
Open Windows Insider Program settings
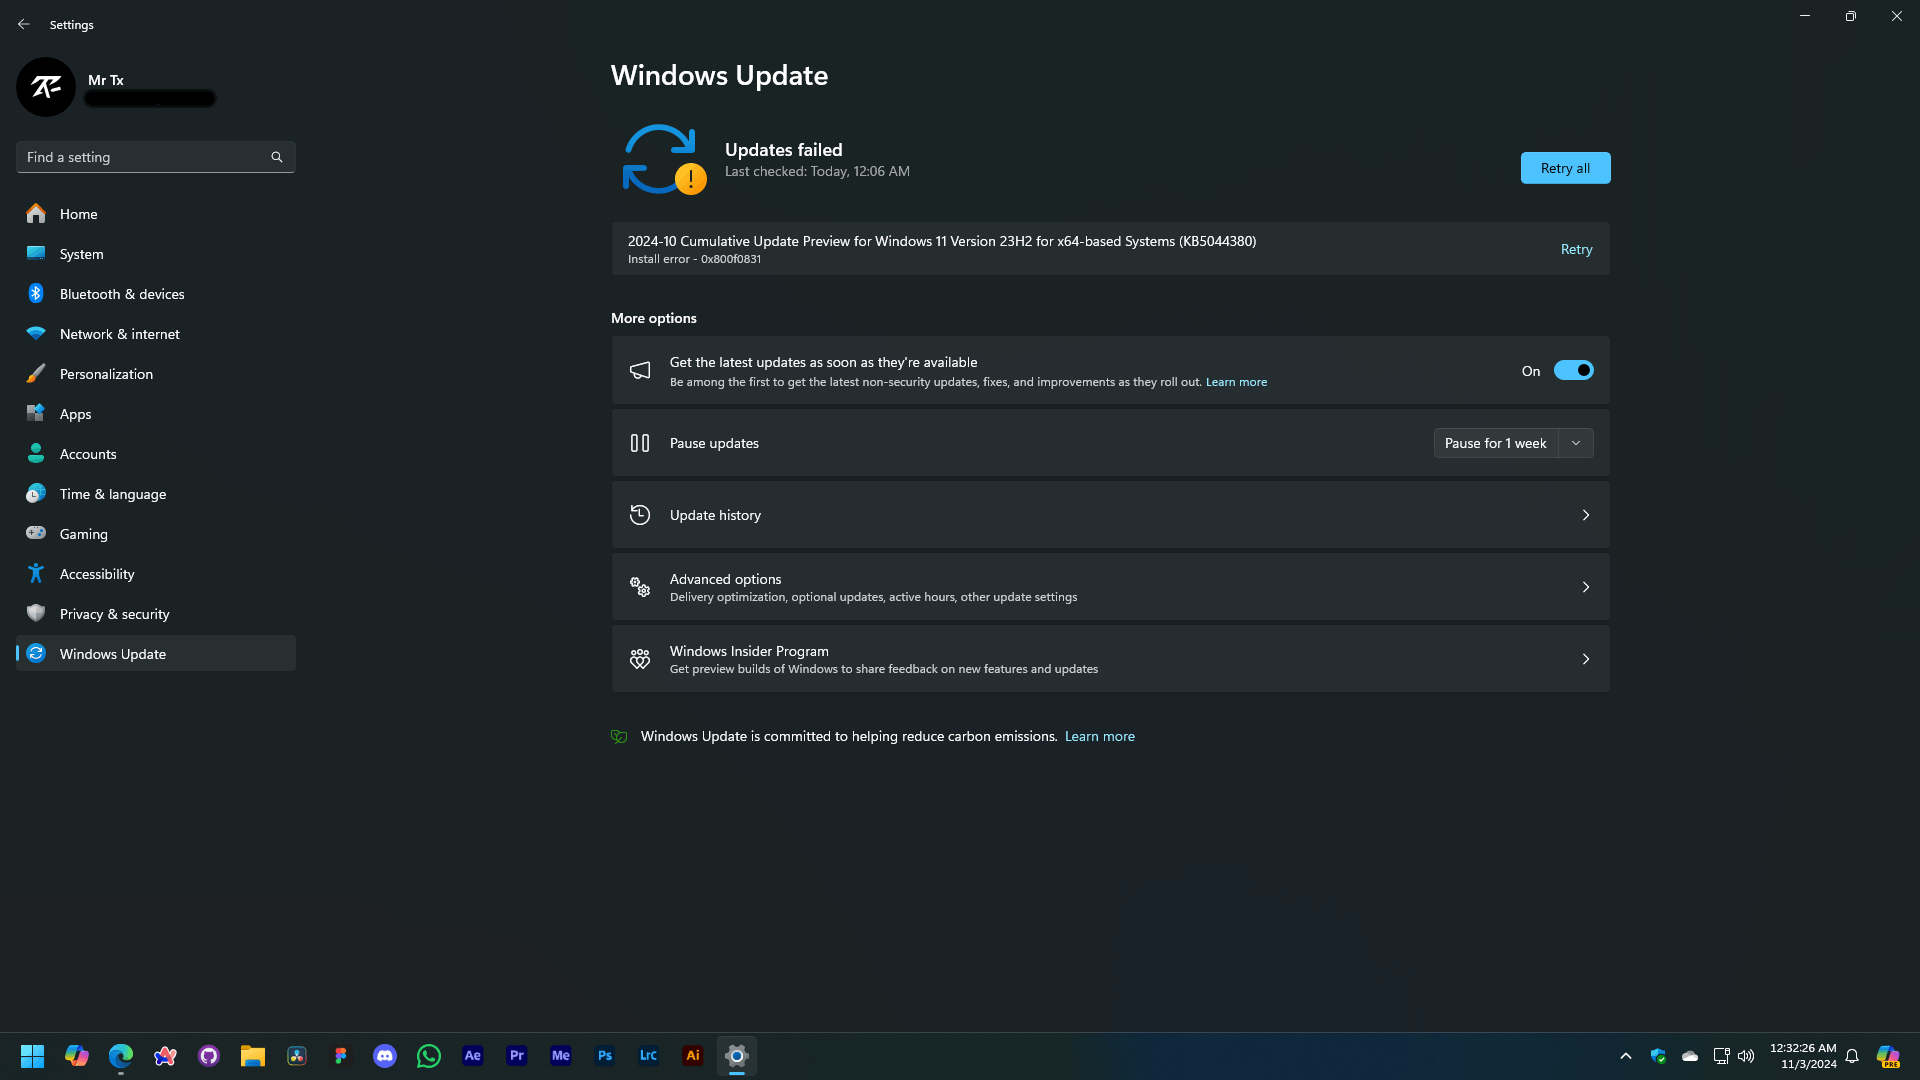[1110, 659]
